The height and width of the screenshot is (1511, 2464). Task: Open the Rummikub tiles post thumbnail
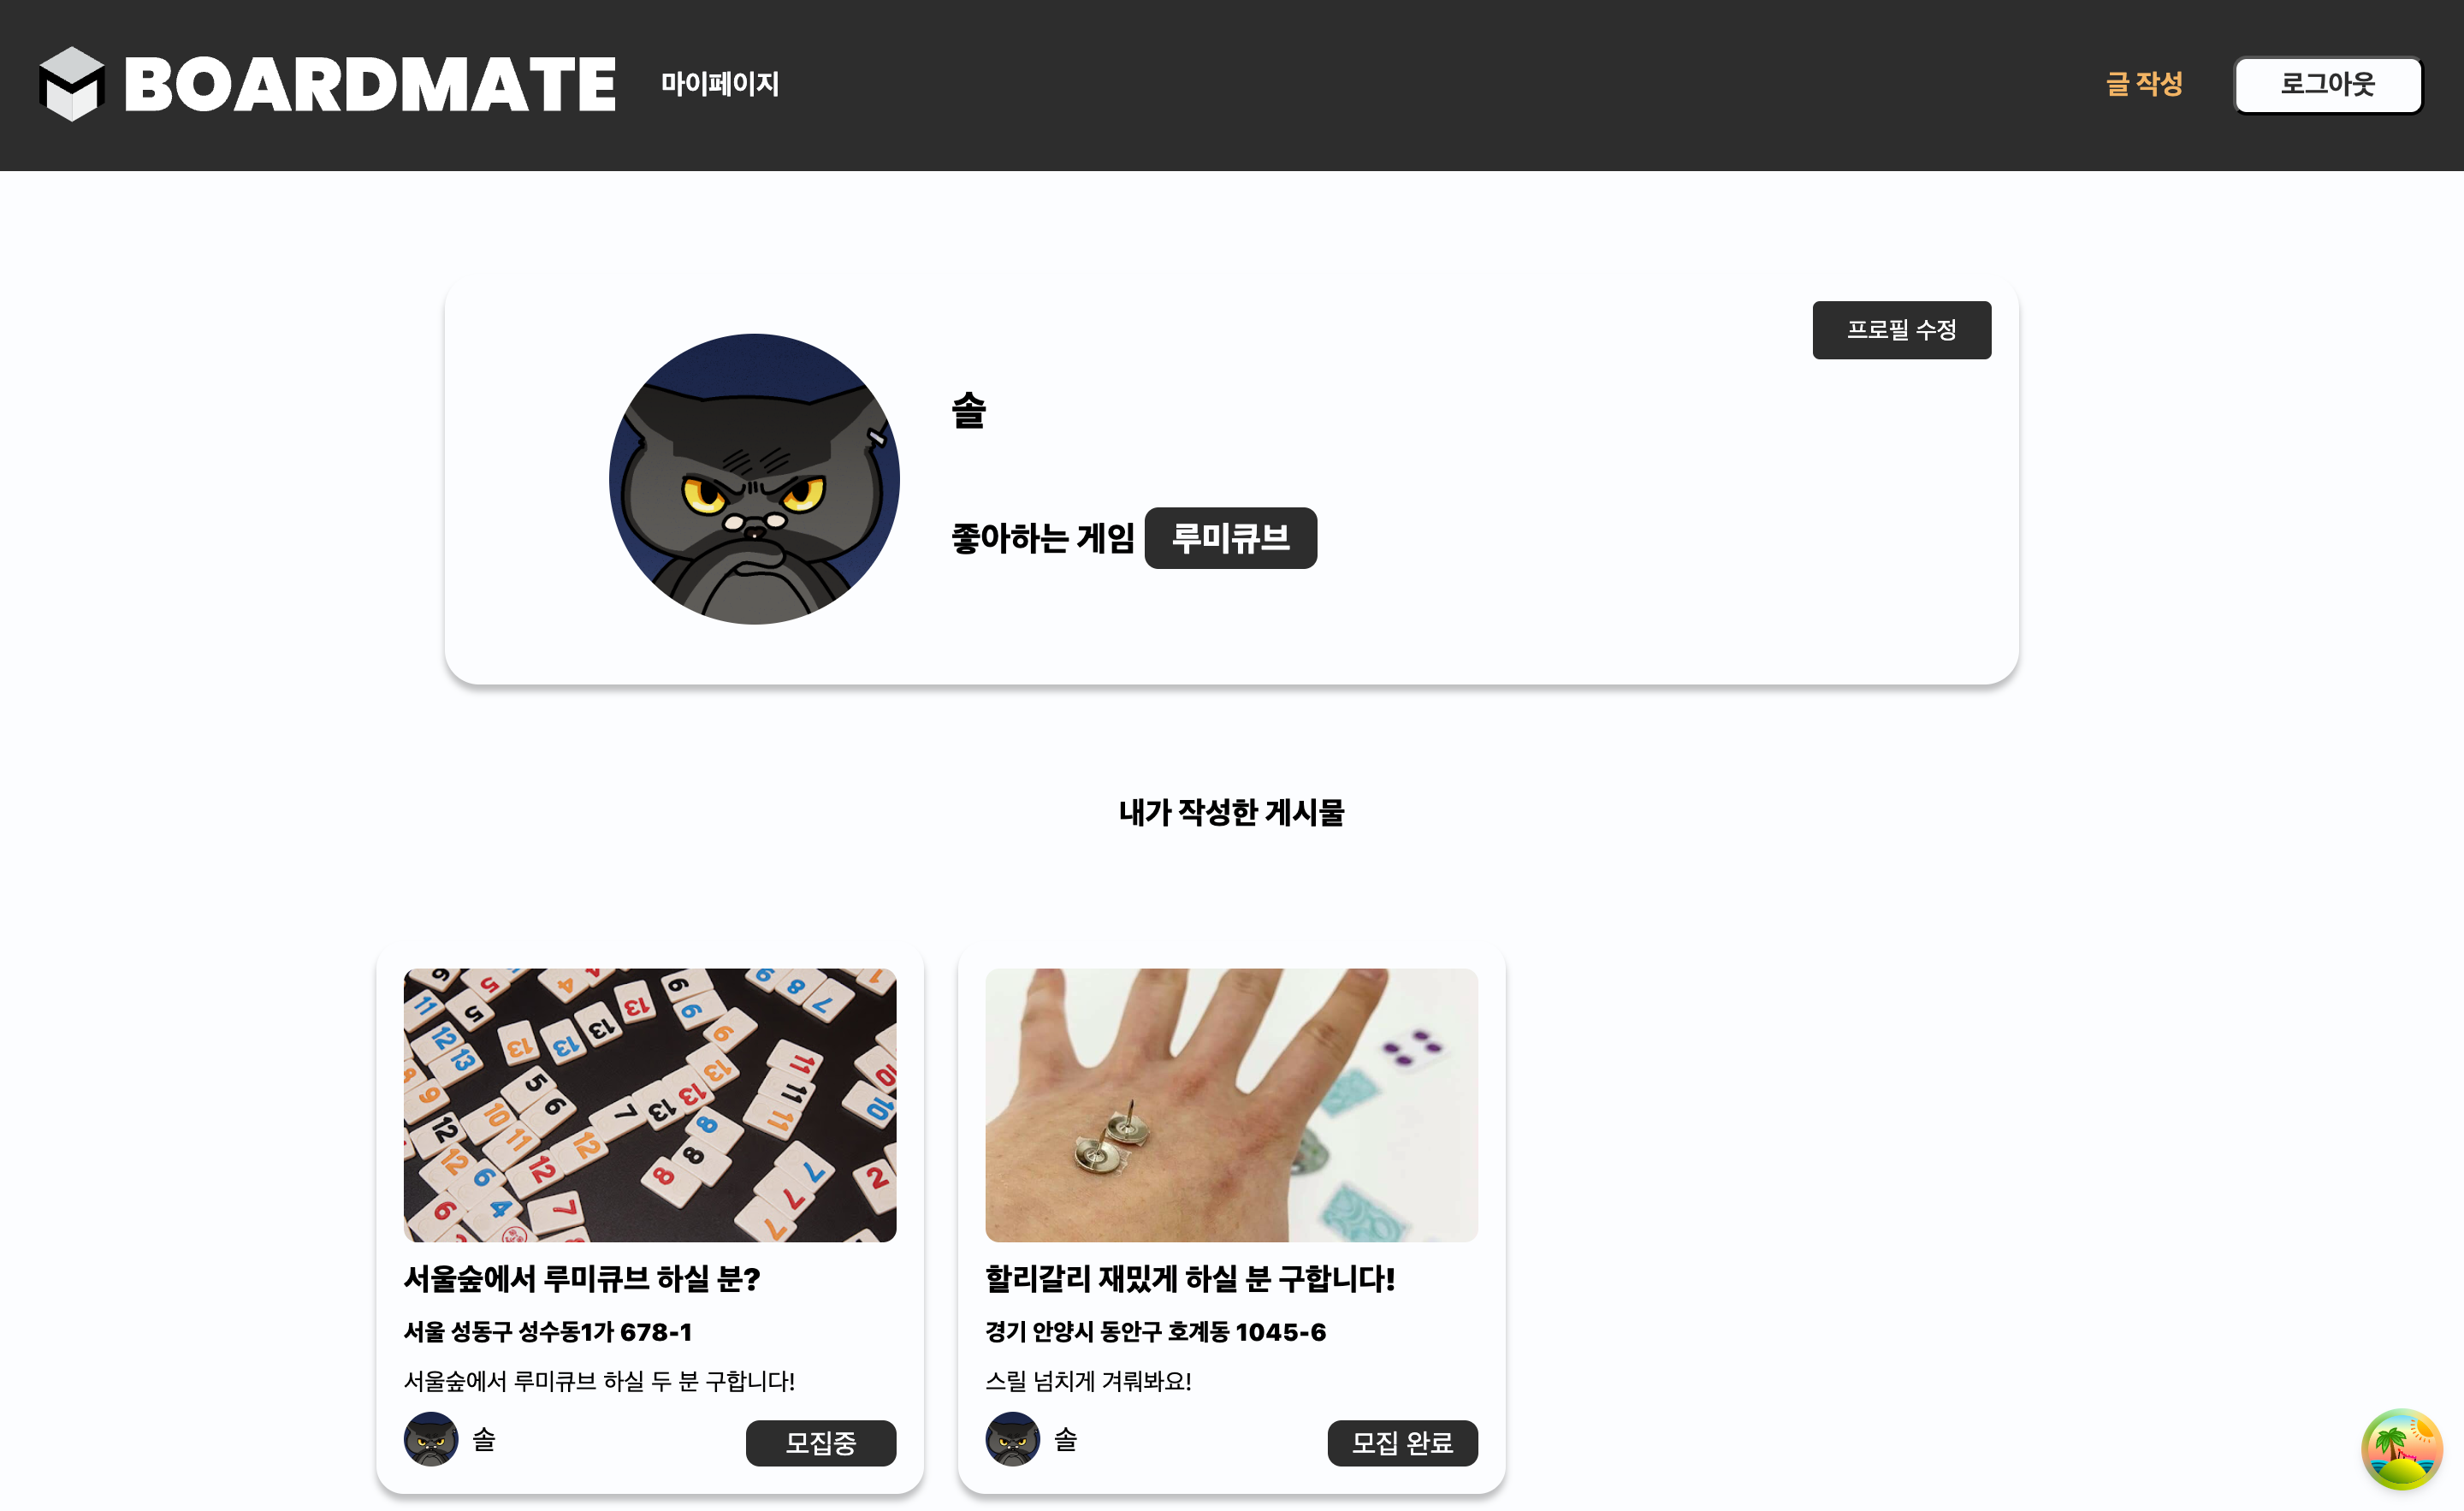pyautogui.click(x=650, y=1105)
